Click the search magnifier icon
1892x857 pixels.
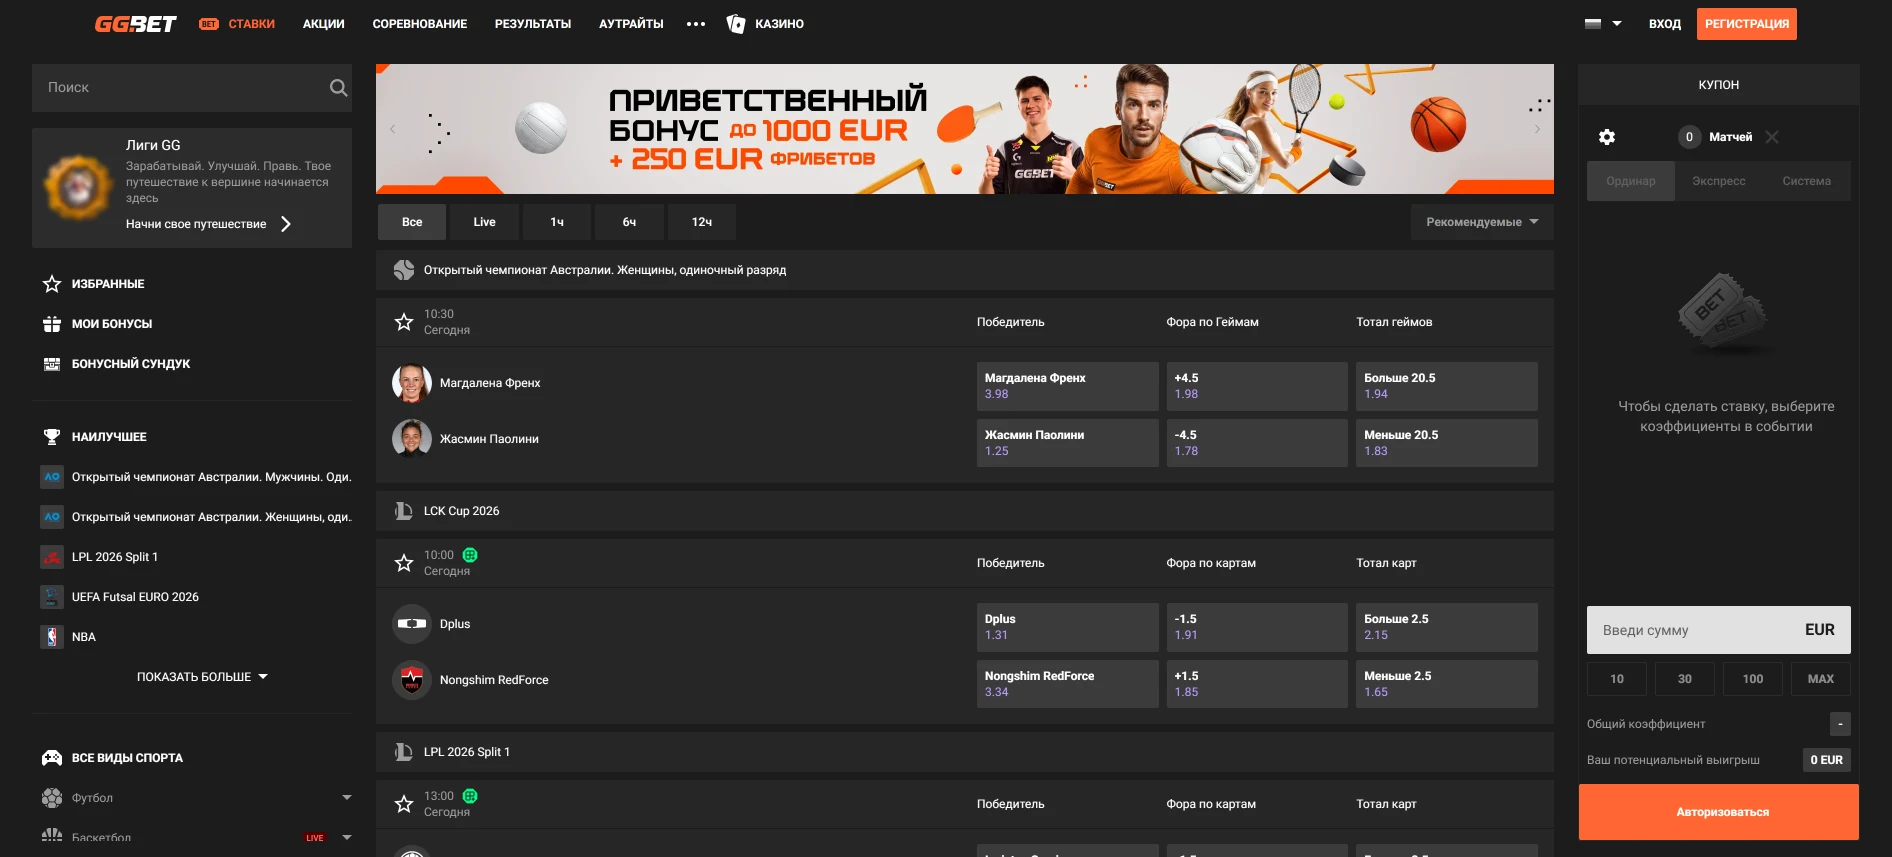(x=338, y=88)
